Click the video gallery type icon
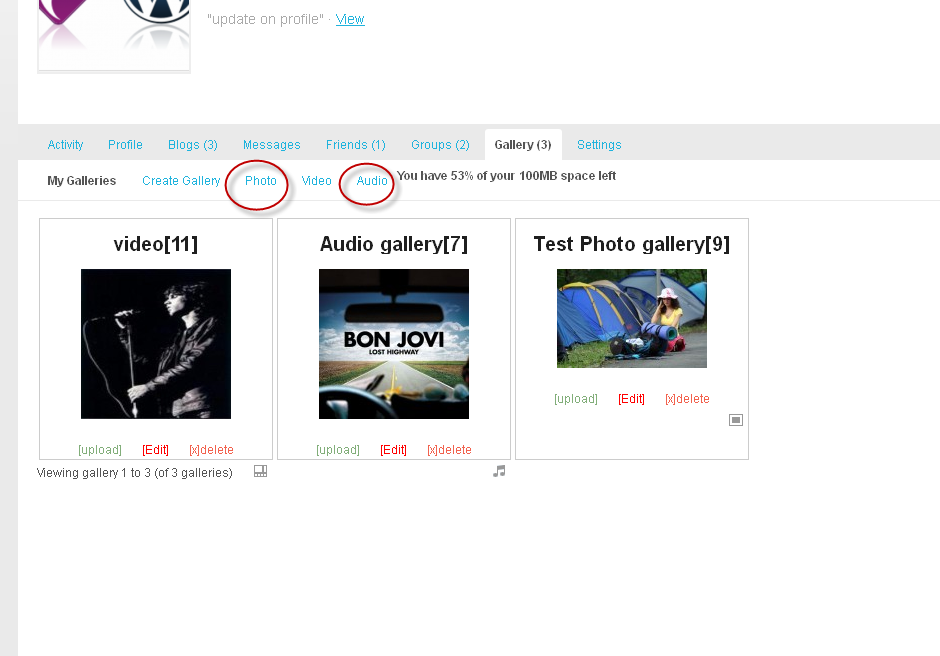940x656 pixels. point(260,471)
